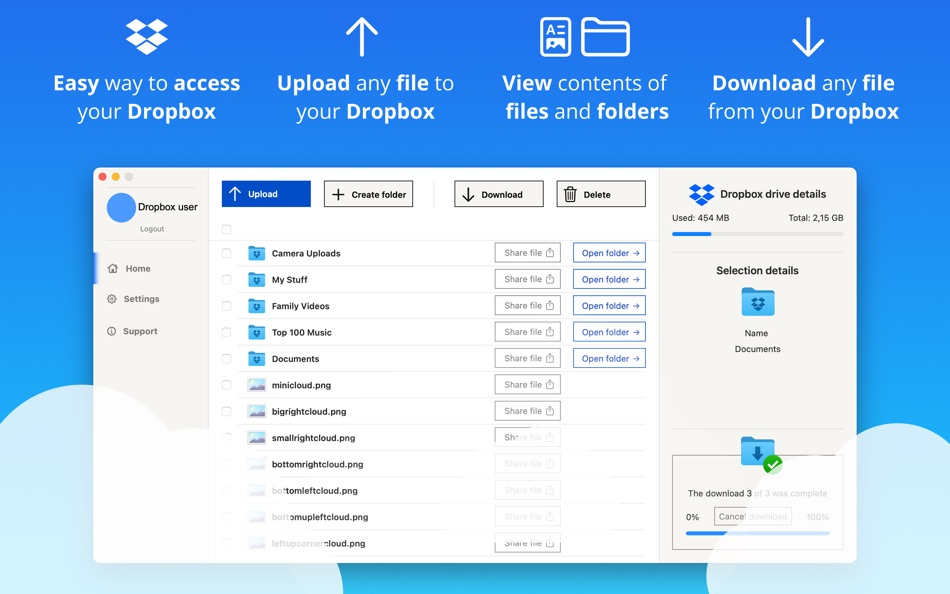Click the Dropbox logo in drive details

702,195
